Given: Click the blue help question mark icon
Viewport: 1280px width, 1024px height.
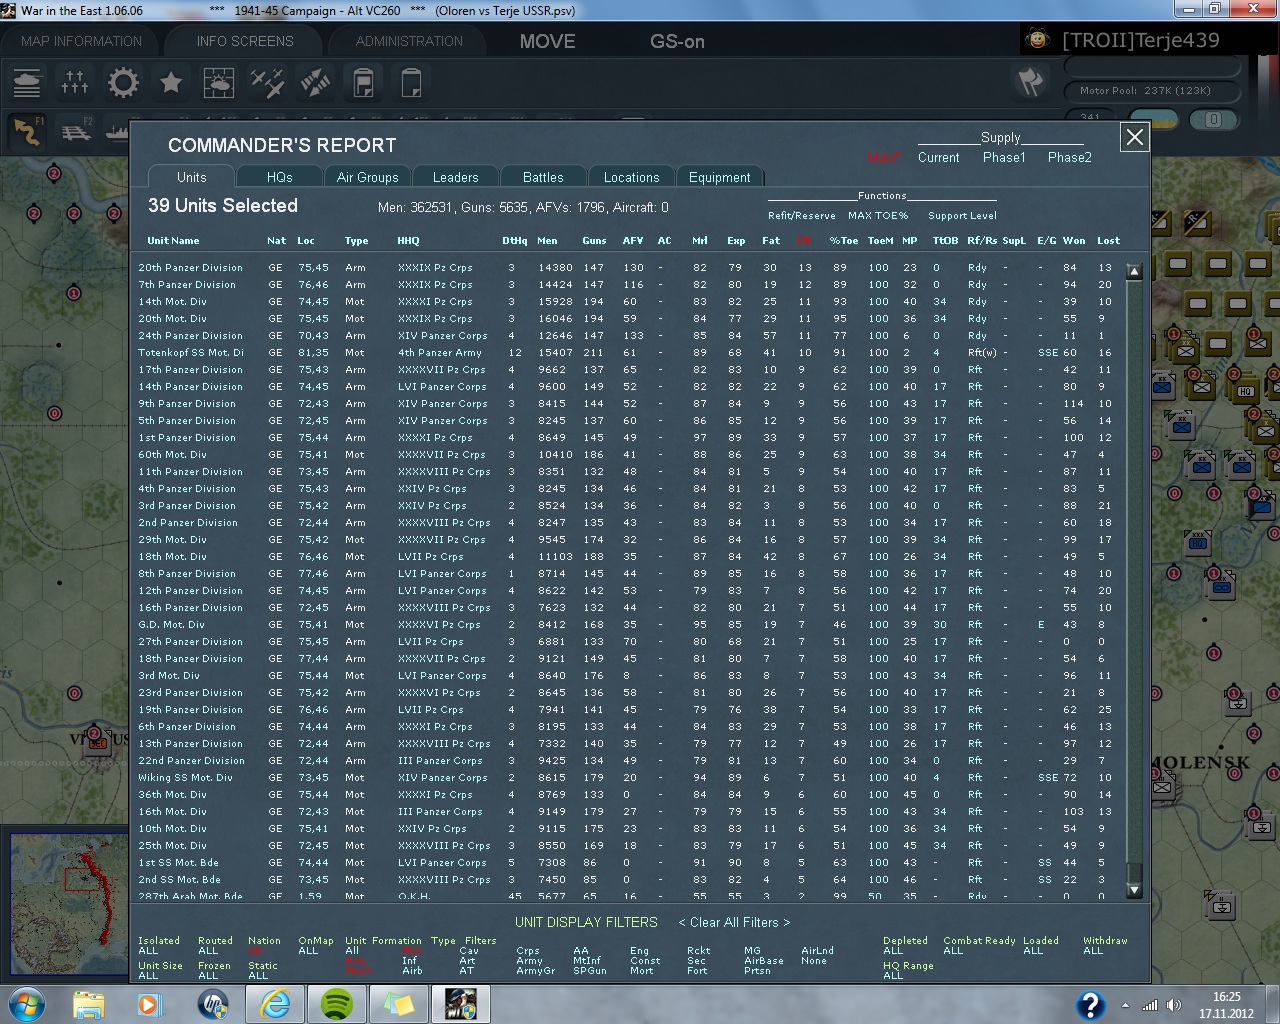Looking at the screenshot, I should pyautogui.click(x=1090, y=1005).
